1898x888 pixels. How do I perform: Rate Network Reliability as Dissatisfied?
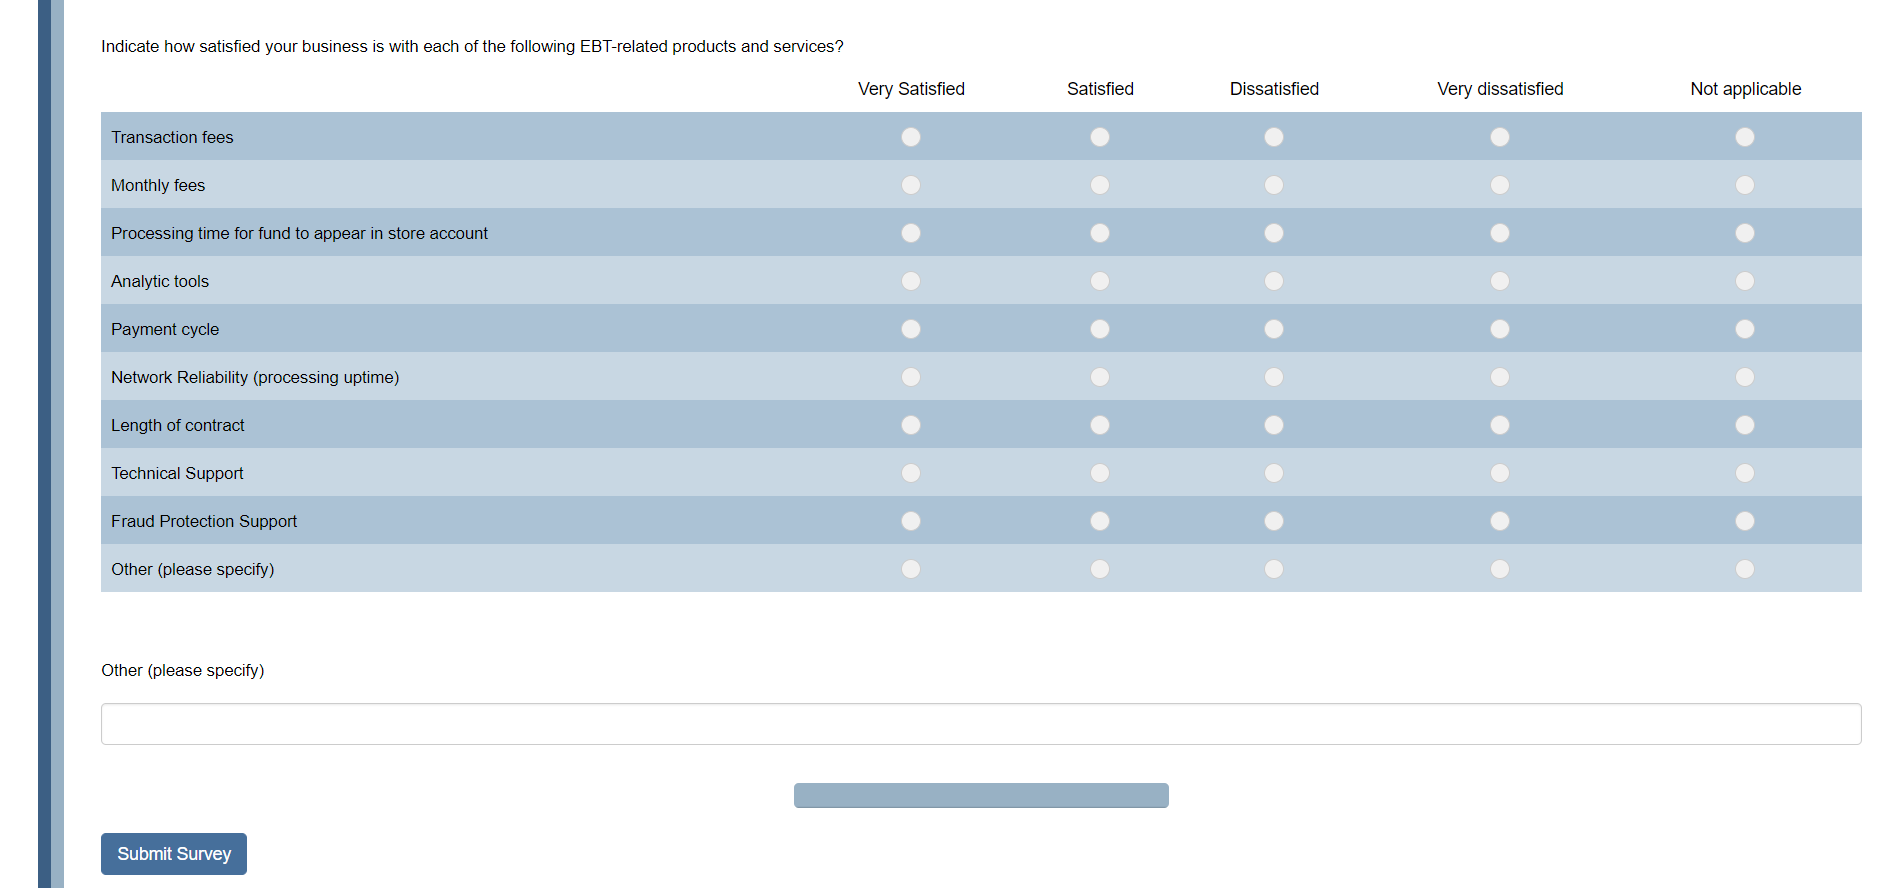pyautogui.click(x=1274, y=377)
